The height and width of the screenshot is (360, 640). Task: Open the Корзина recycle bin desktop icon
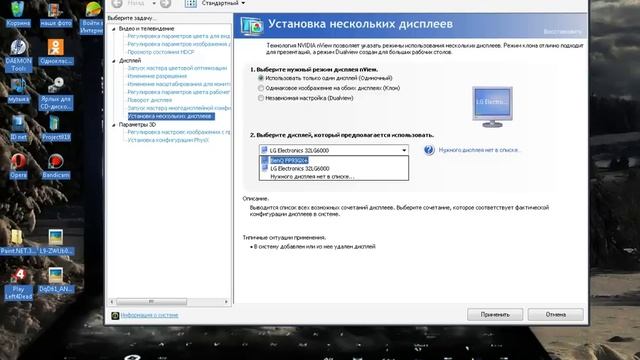(x=18, y=13)
